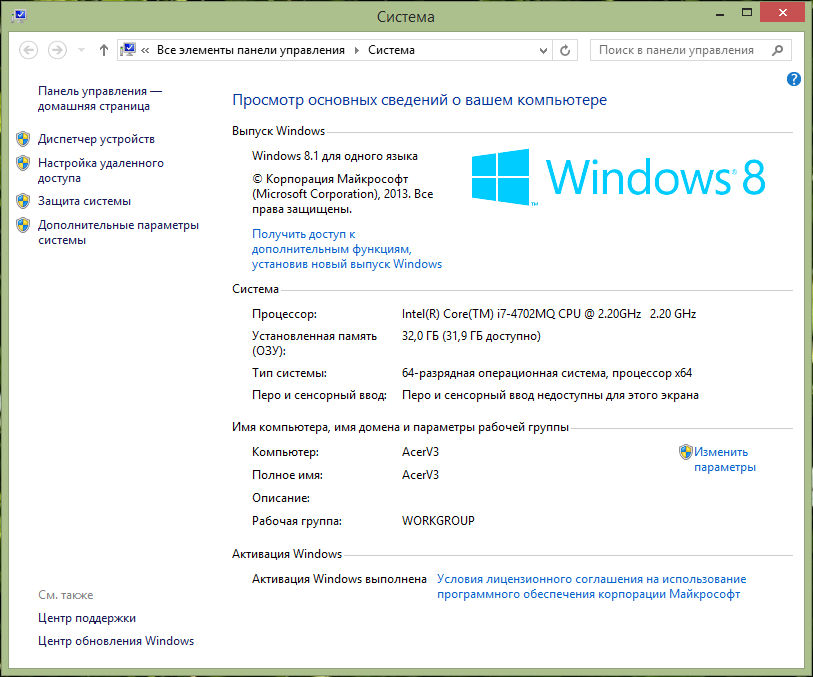Click shield icon beside Дополнительные параметры системы

[x=23, y=225]
